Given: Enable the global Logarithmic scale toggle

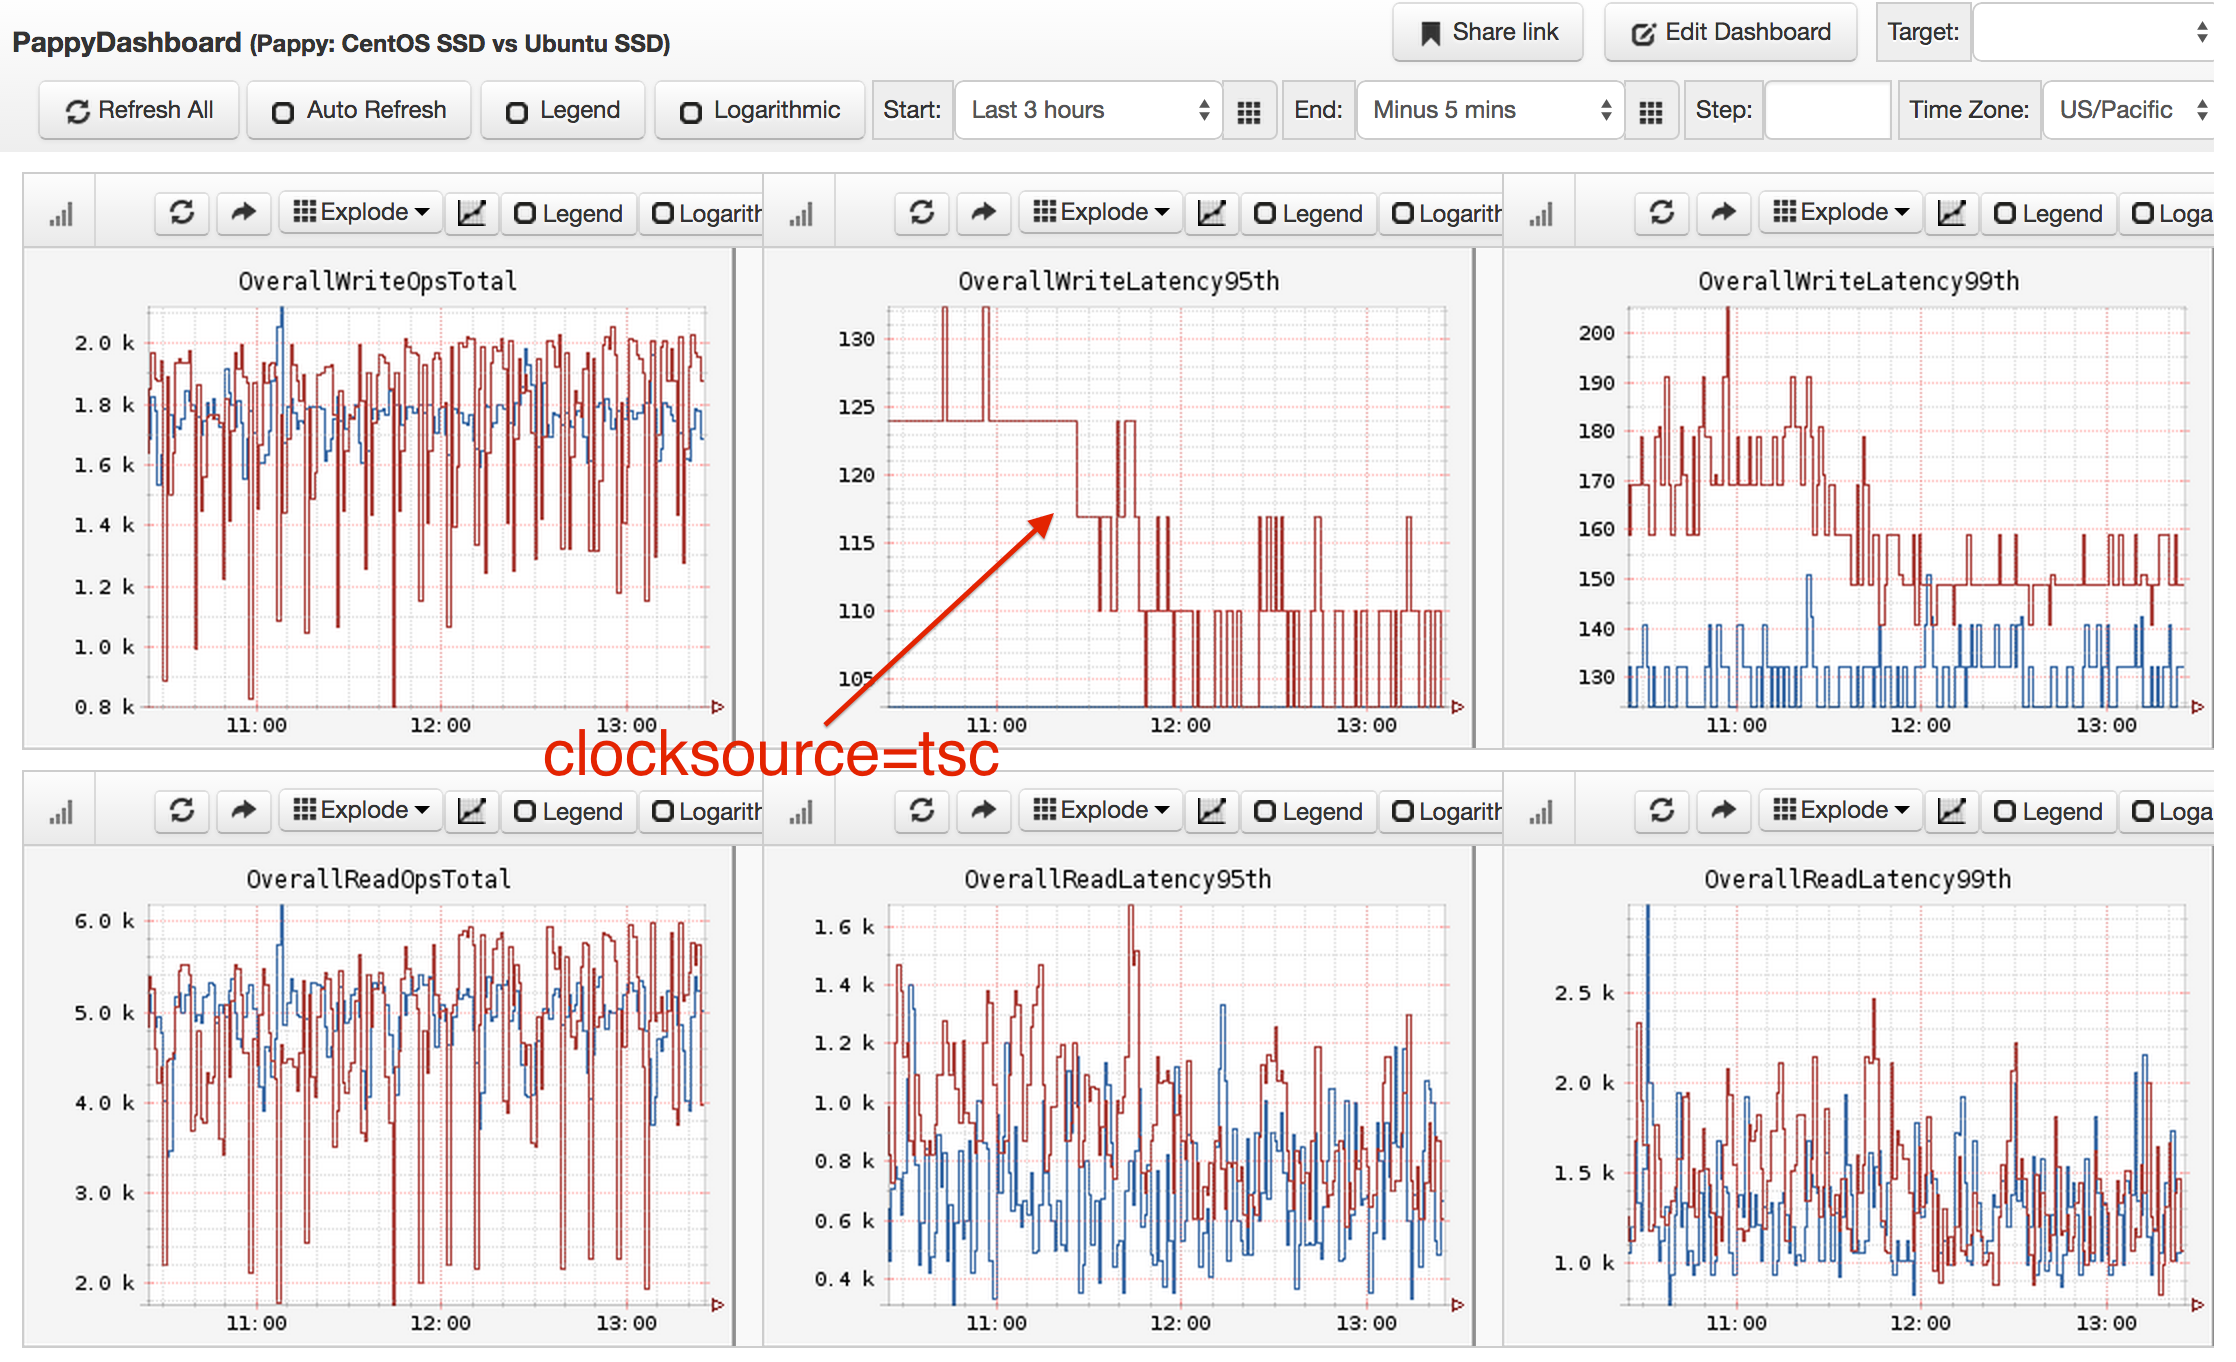Looking at the screenshot, I should click(x=760, y=110).
